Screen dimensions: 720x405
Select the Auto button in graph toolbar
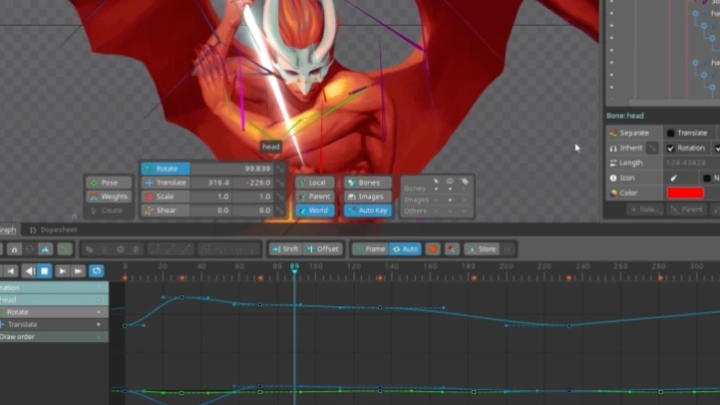tap(405, 249)
